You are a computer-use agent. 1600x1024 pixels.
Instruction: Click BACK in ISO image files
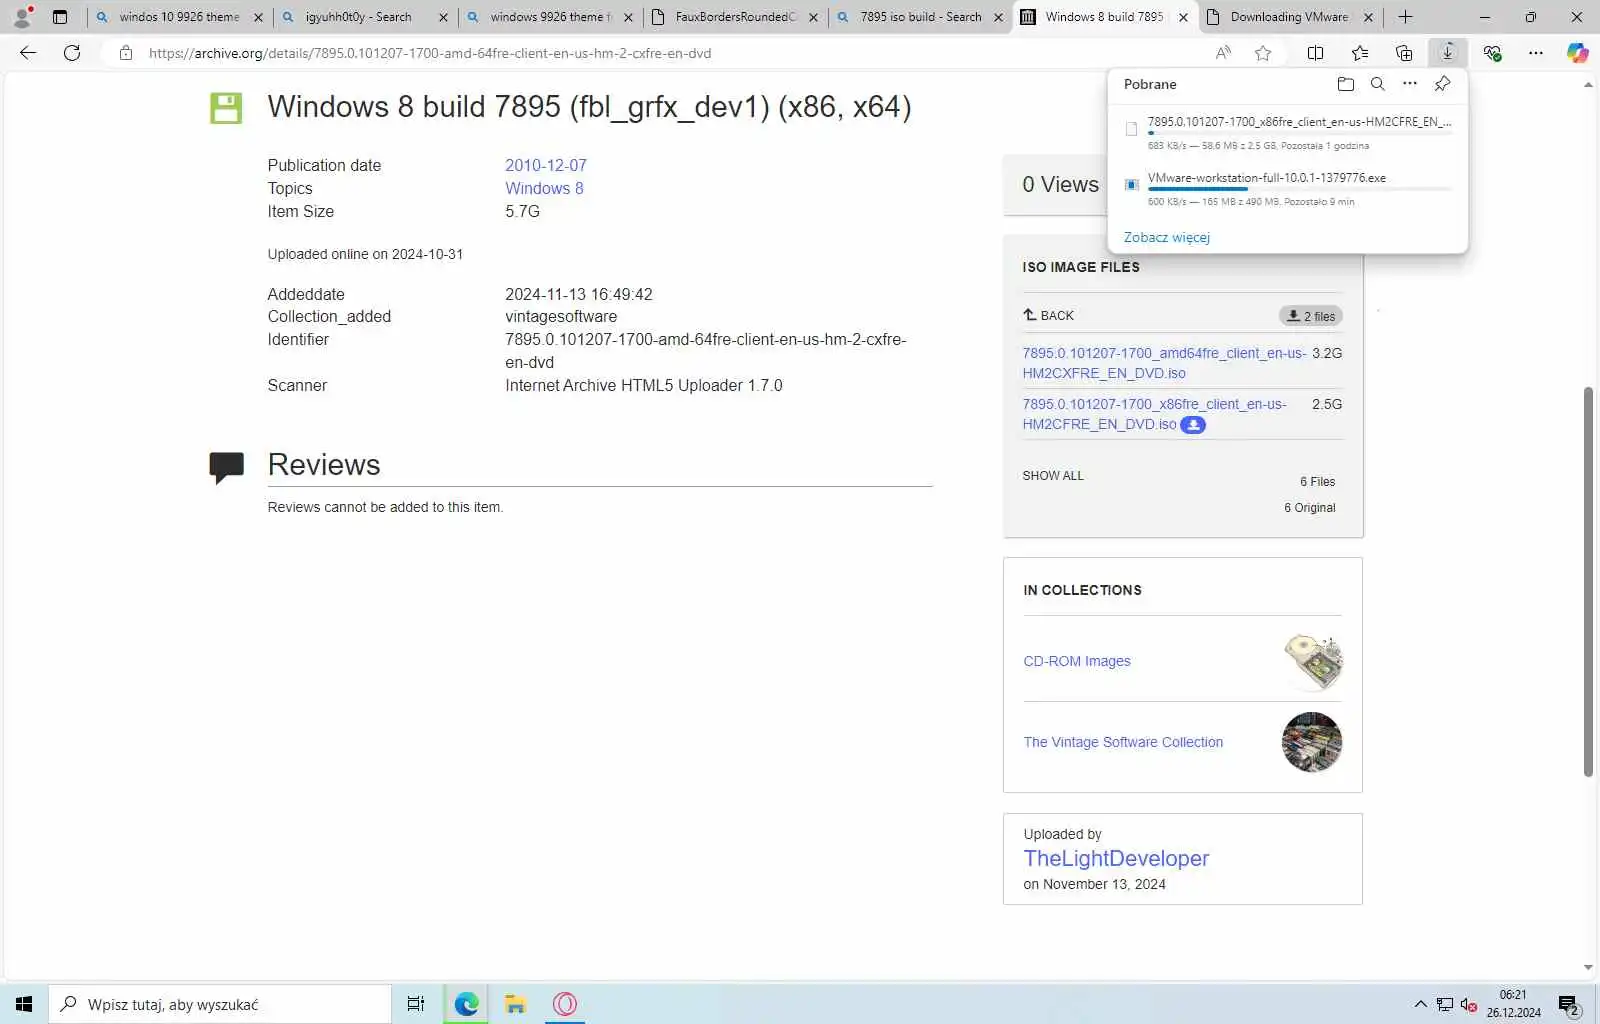(x=1048, y=315)
